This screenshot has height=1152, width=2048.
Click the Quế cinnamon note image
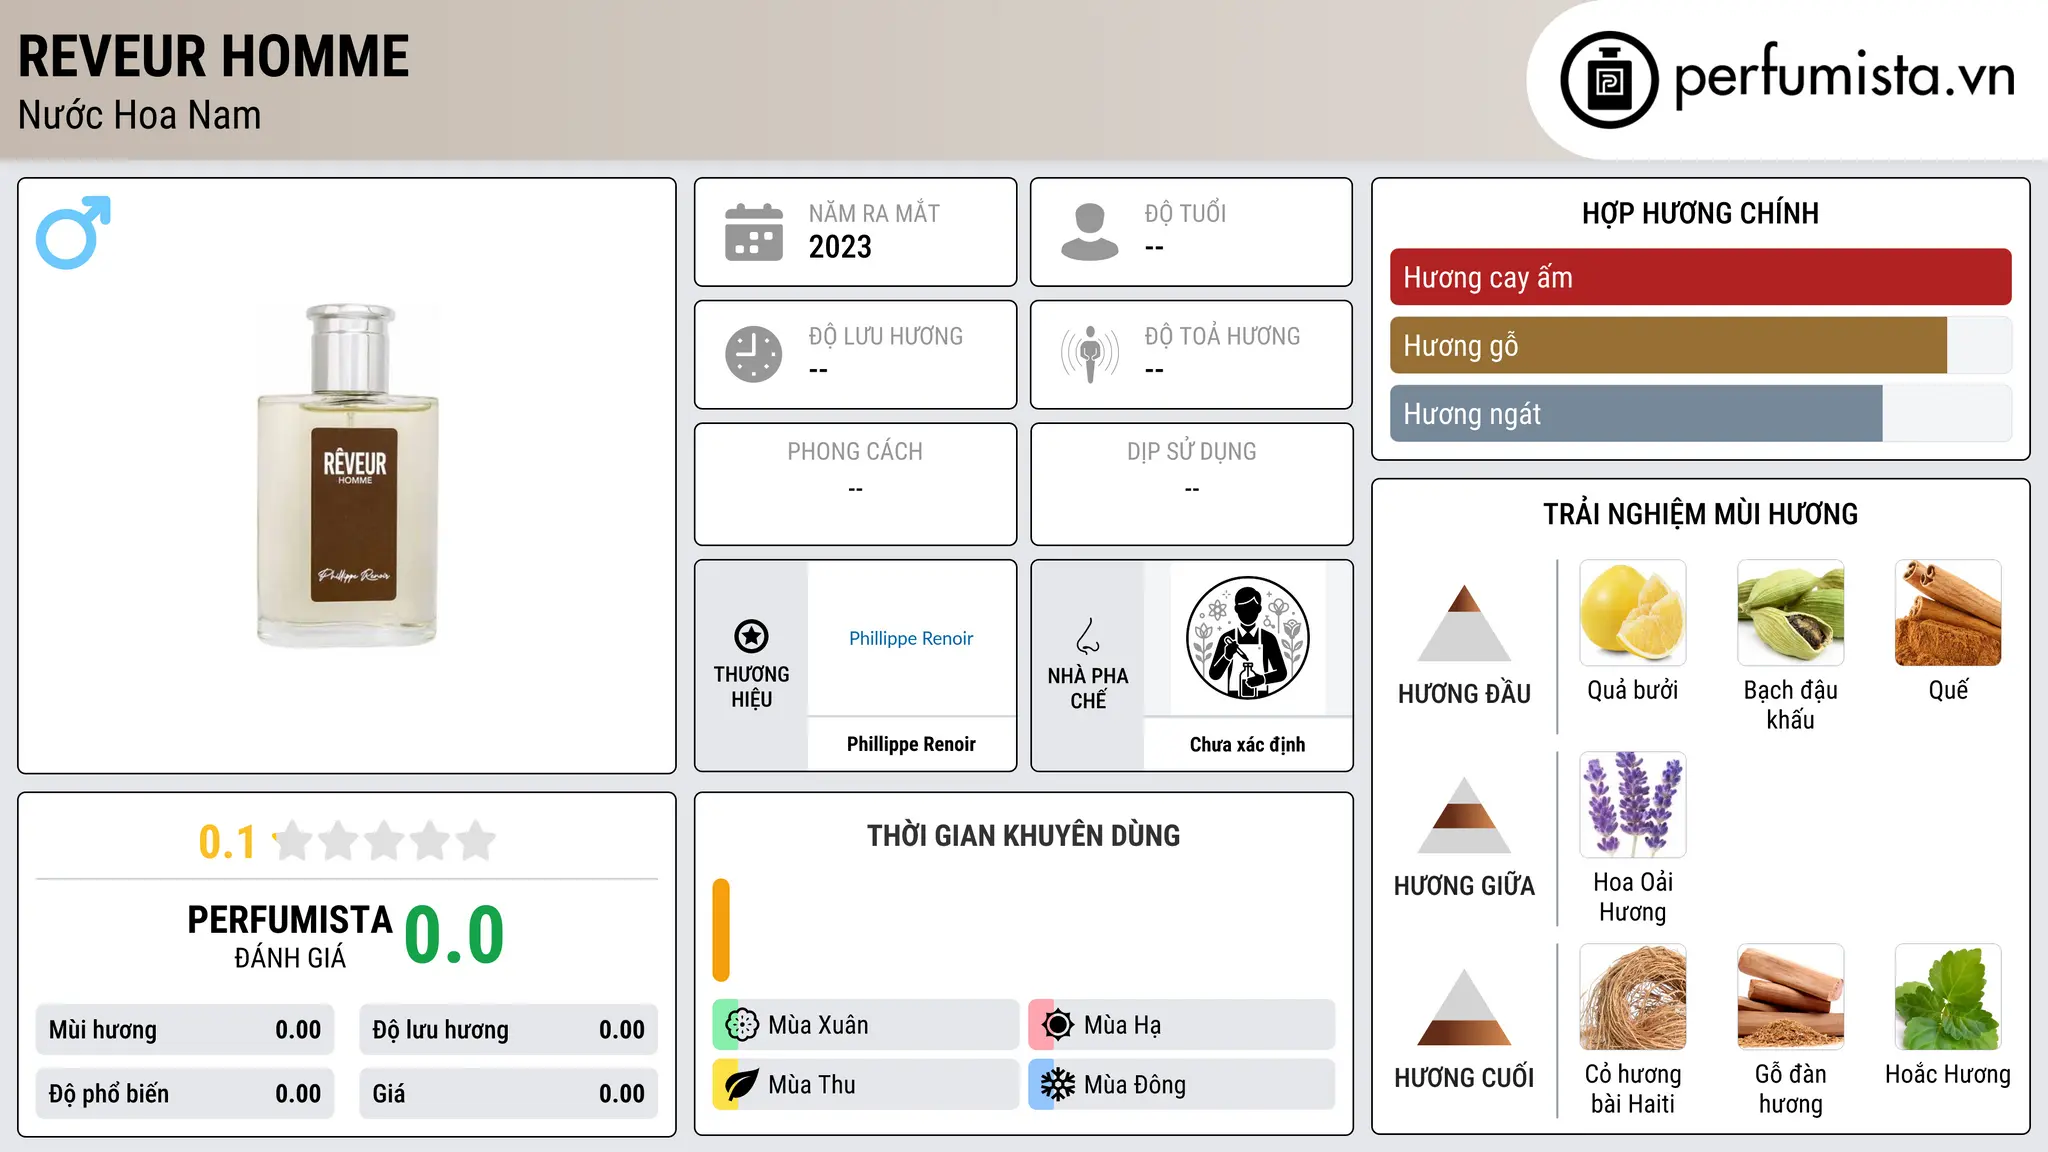[x=1948, y=613]
